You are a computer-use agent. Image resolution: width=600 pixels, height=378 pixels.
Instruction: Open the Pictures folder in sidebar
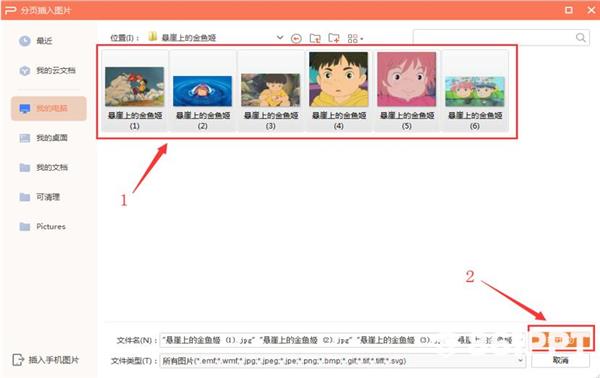tap(42, 226)
